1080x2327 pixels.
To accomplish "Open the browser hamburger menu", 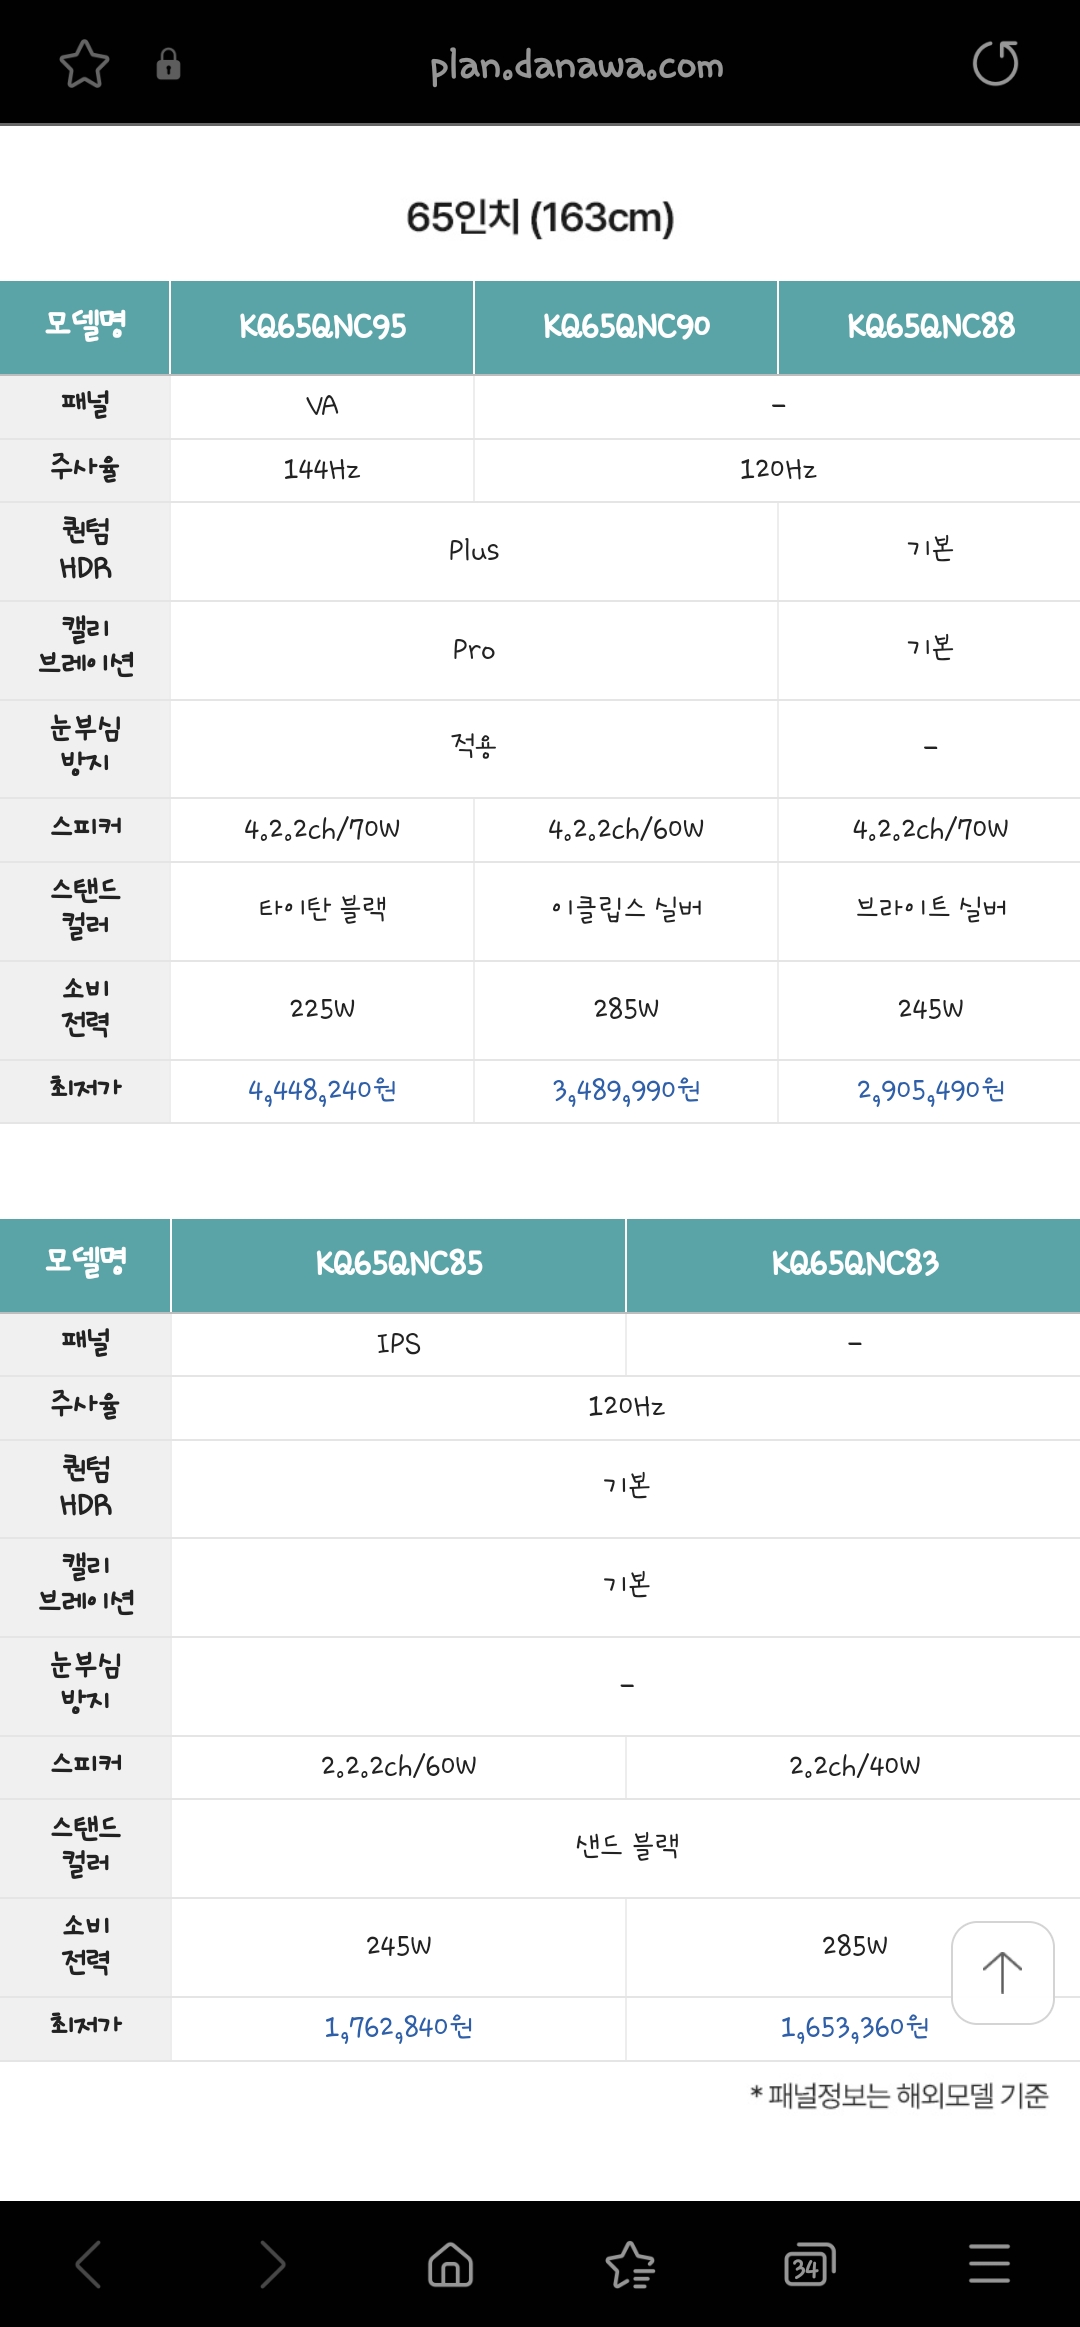I will pyautogui.click(x=989, y=2264).
